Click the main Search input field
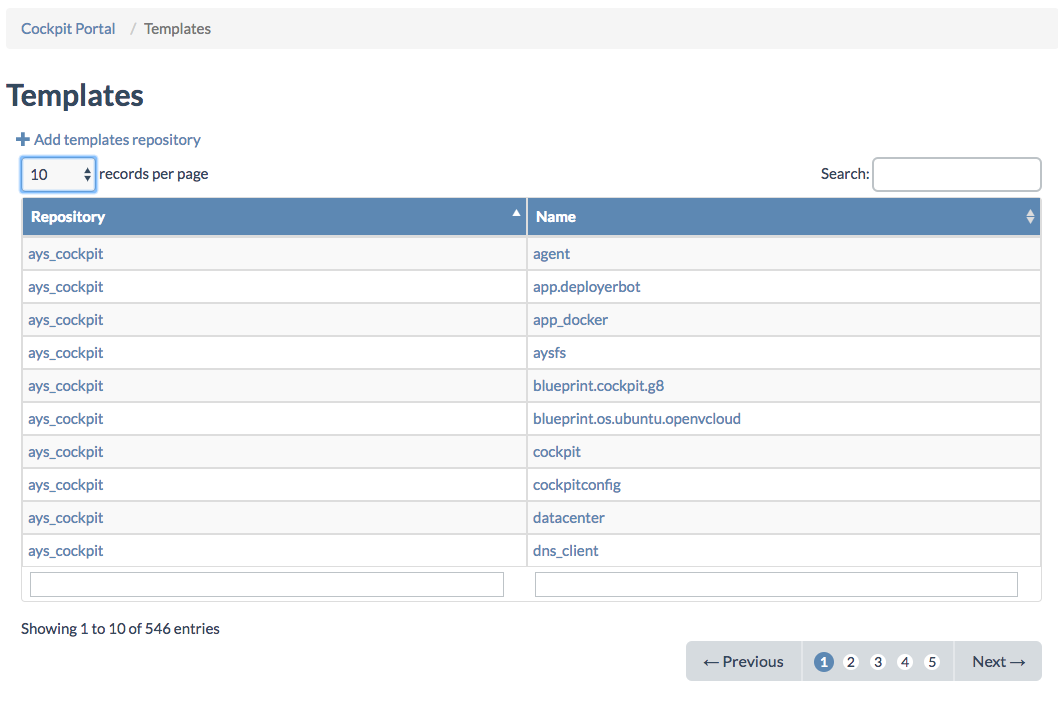The height and width of the screenshot is (701, 1058). pyautogui.click(x=956, y=174)
